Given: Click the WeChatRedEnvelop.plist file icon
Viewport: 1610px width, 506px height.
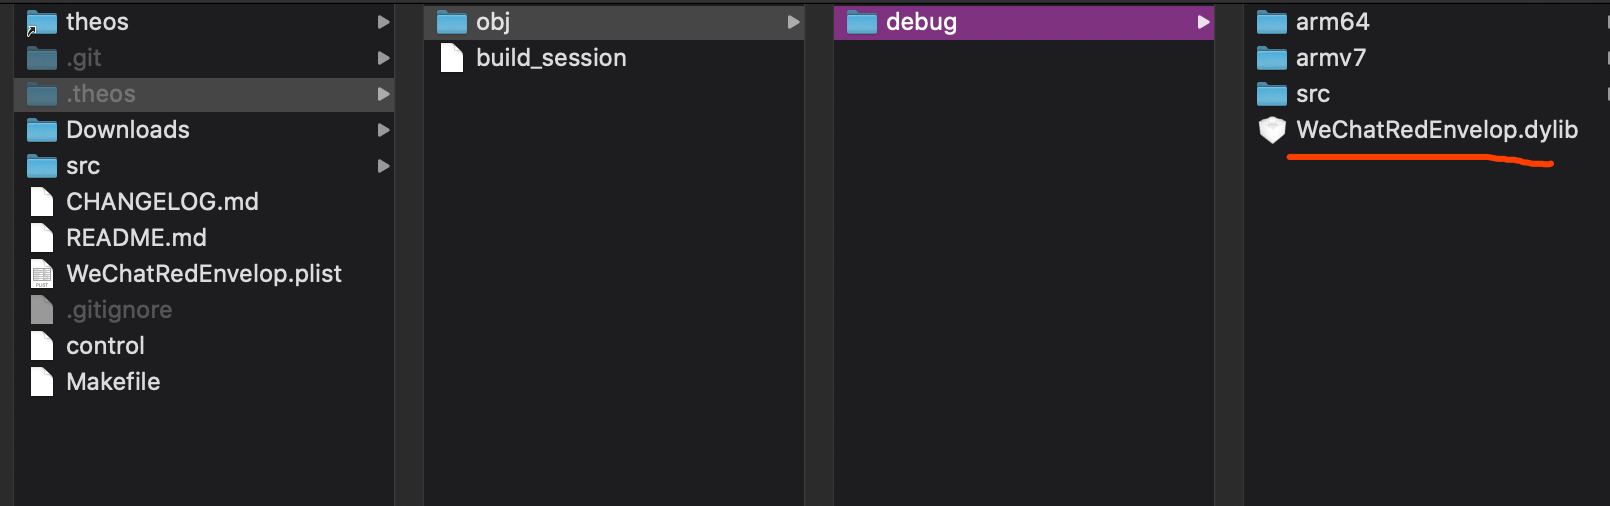Looking at the screenshot, I should coord(41,274).
